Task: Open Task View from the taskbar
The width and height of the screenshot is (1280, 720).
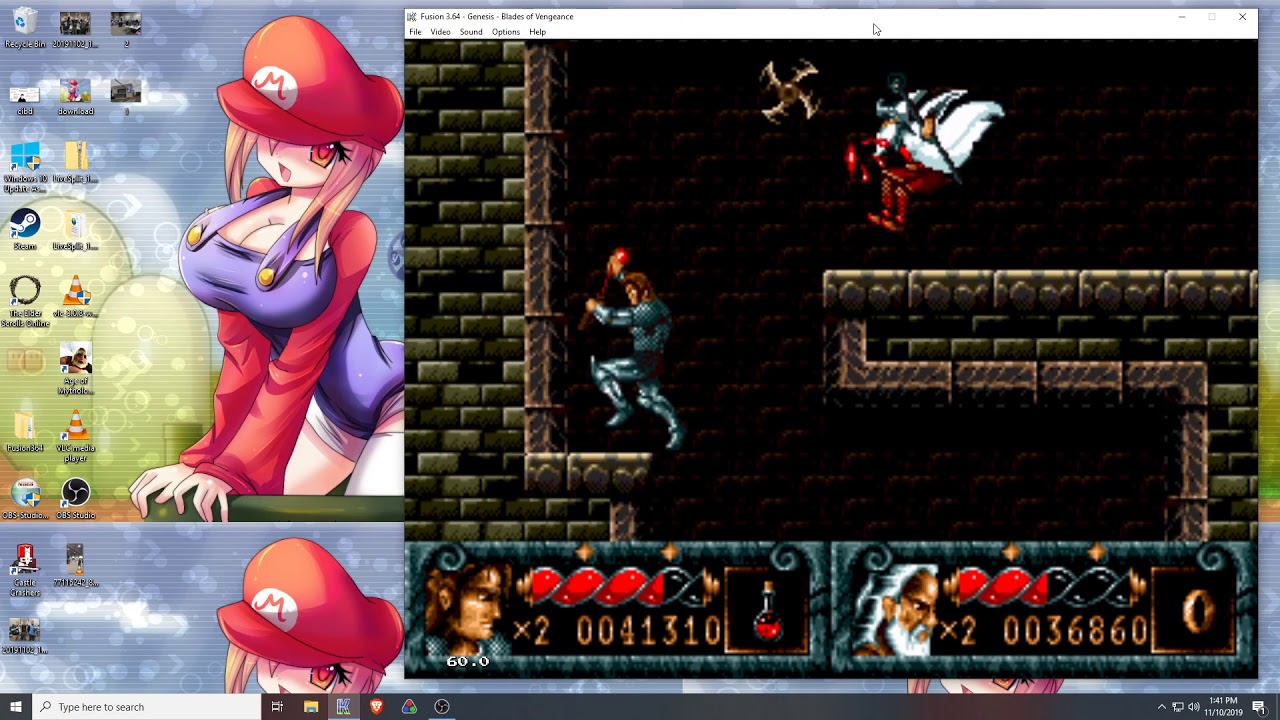Action: [277, 707]
